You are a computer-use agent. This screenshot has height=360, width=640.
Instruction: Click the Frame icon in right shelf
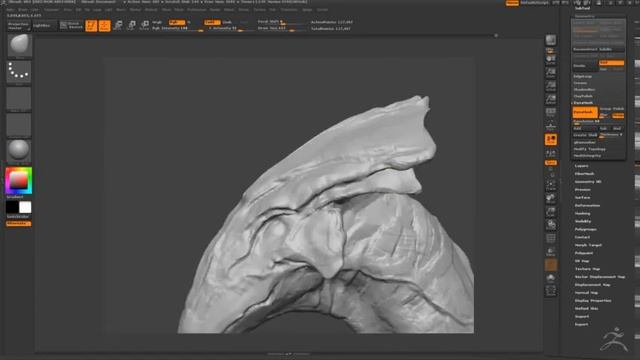(x=551, y=186)
